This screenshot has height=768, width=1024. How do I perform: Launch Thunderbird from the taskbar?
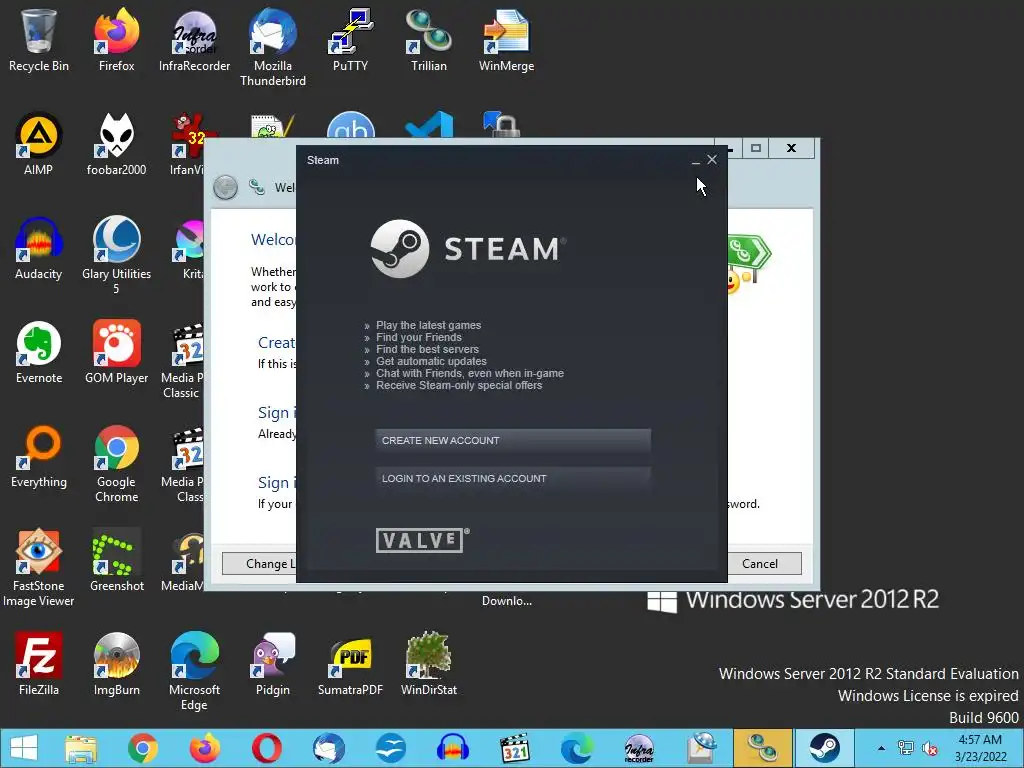328,748
